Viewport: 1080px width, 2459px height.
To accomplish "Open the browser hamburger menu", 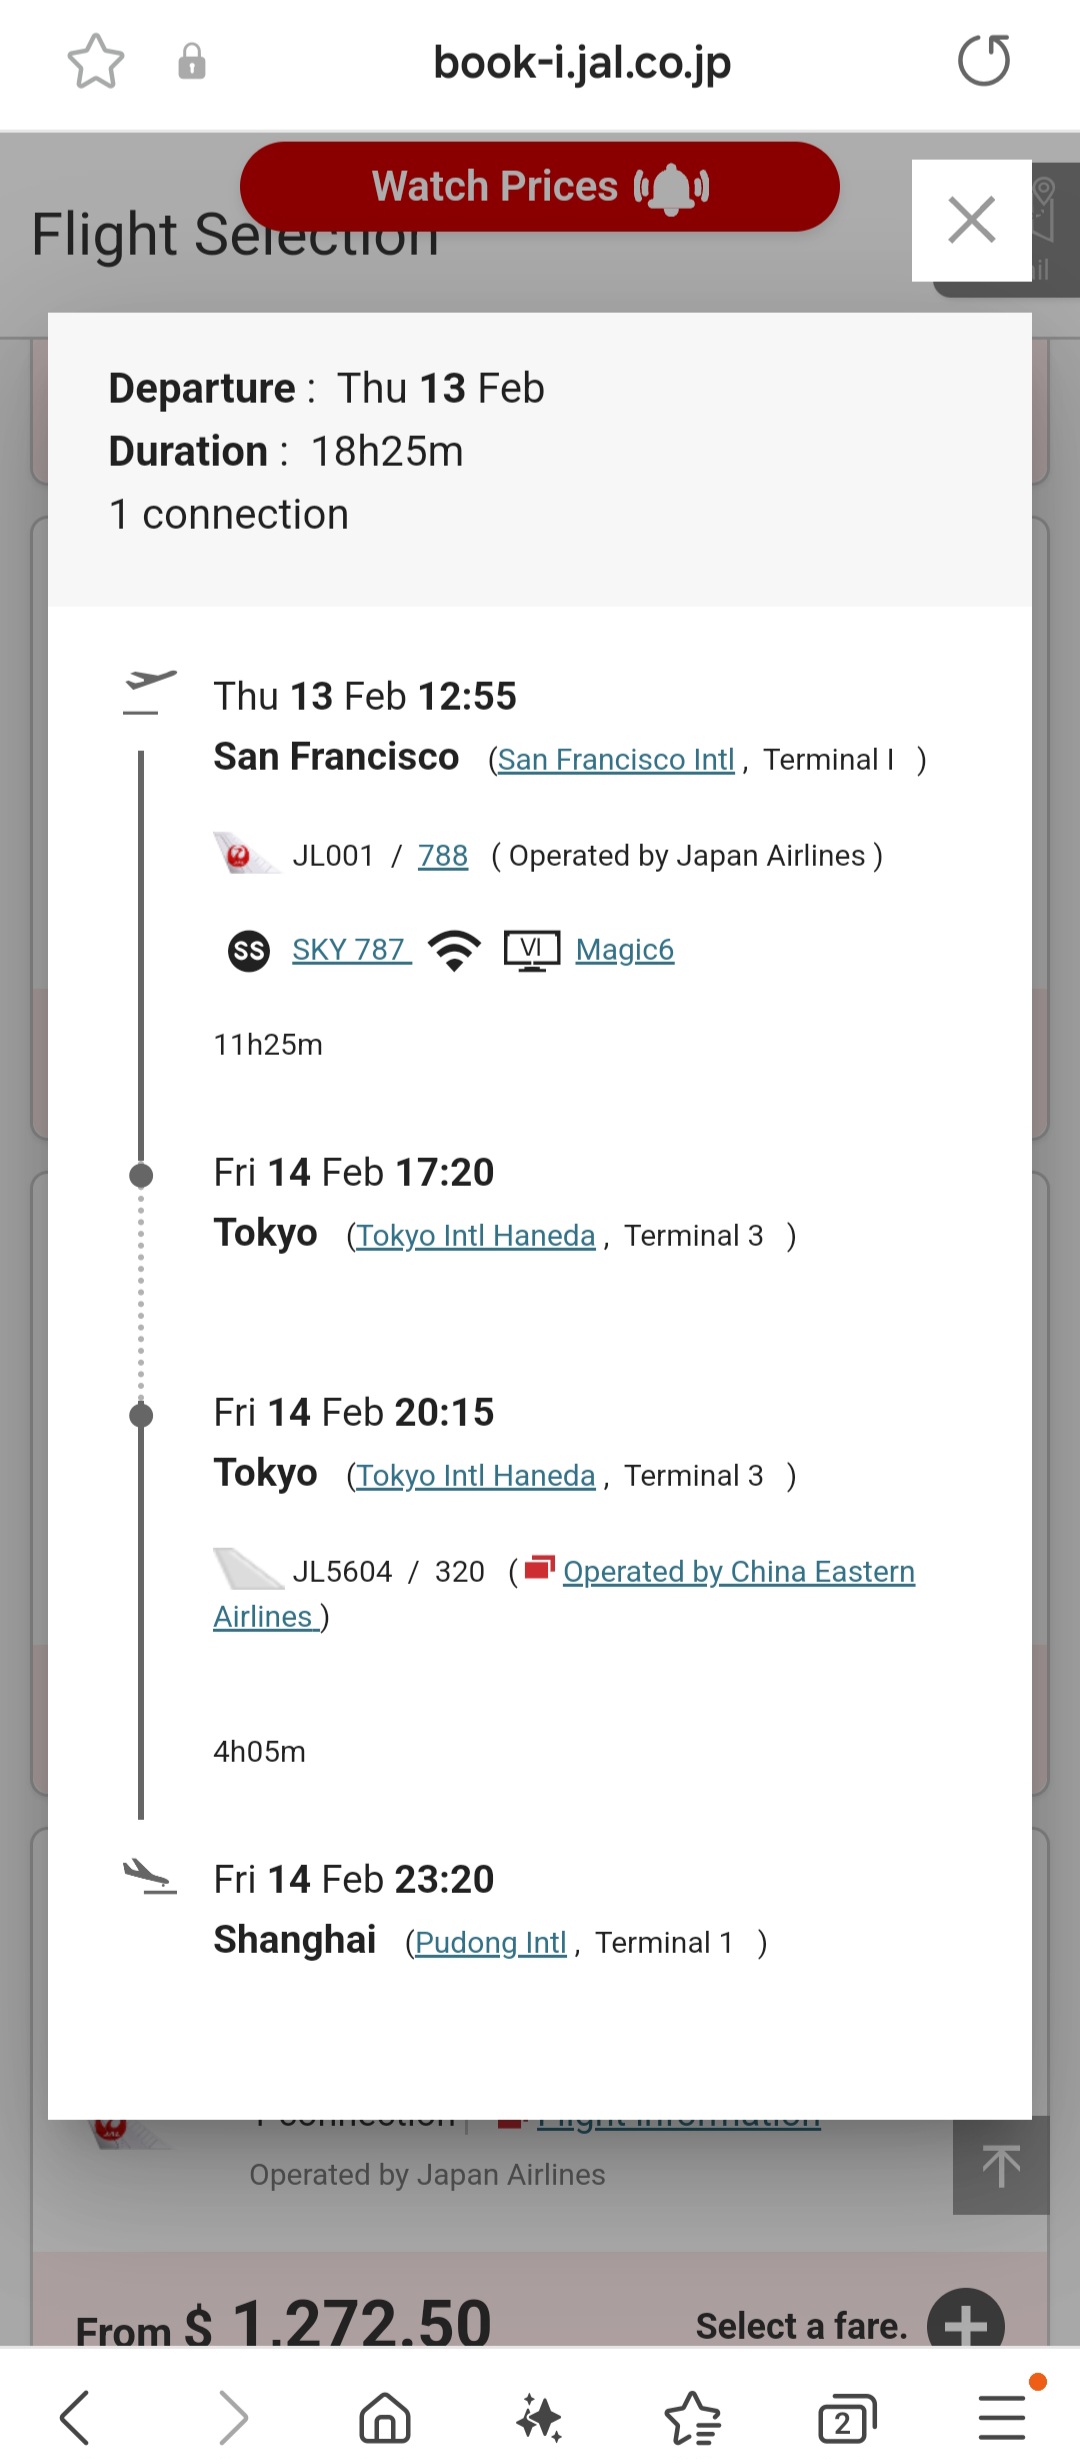I will tap(1002, 2418).
